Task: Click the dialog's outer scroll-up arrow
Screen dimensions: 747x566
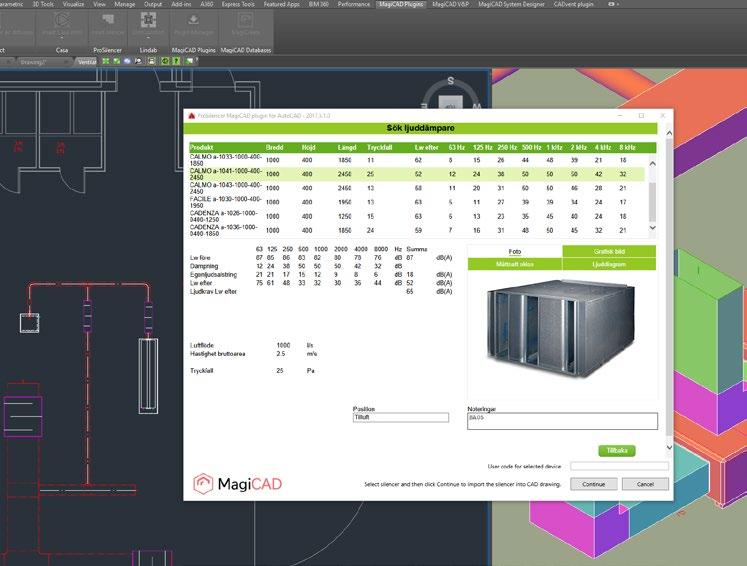Action: (669, 133)
